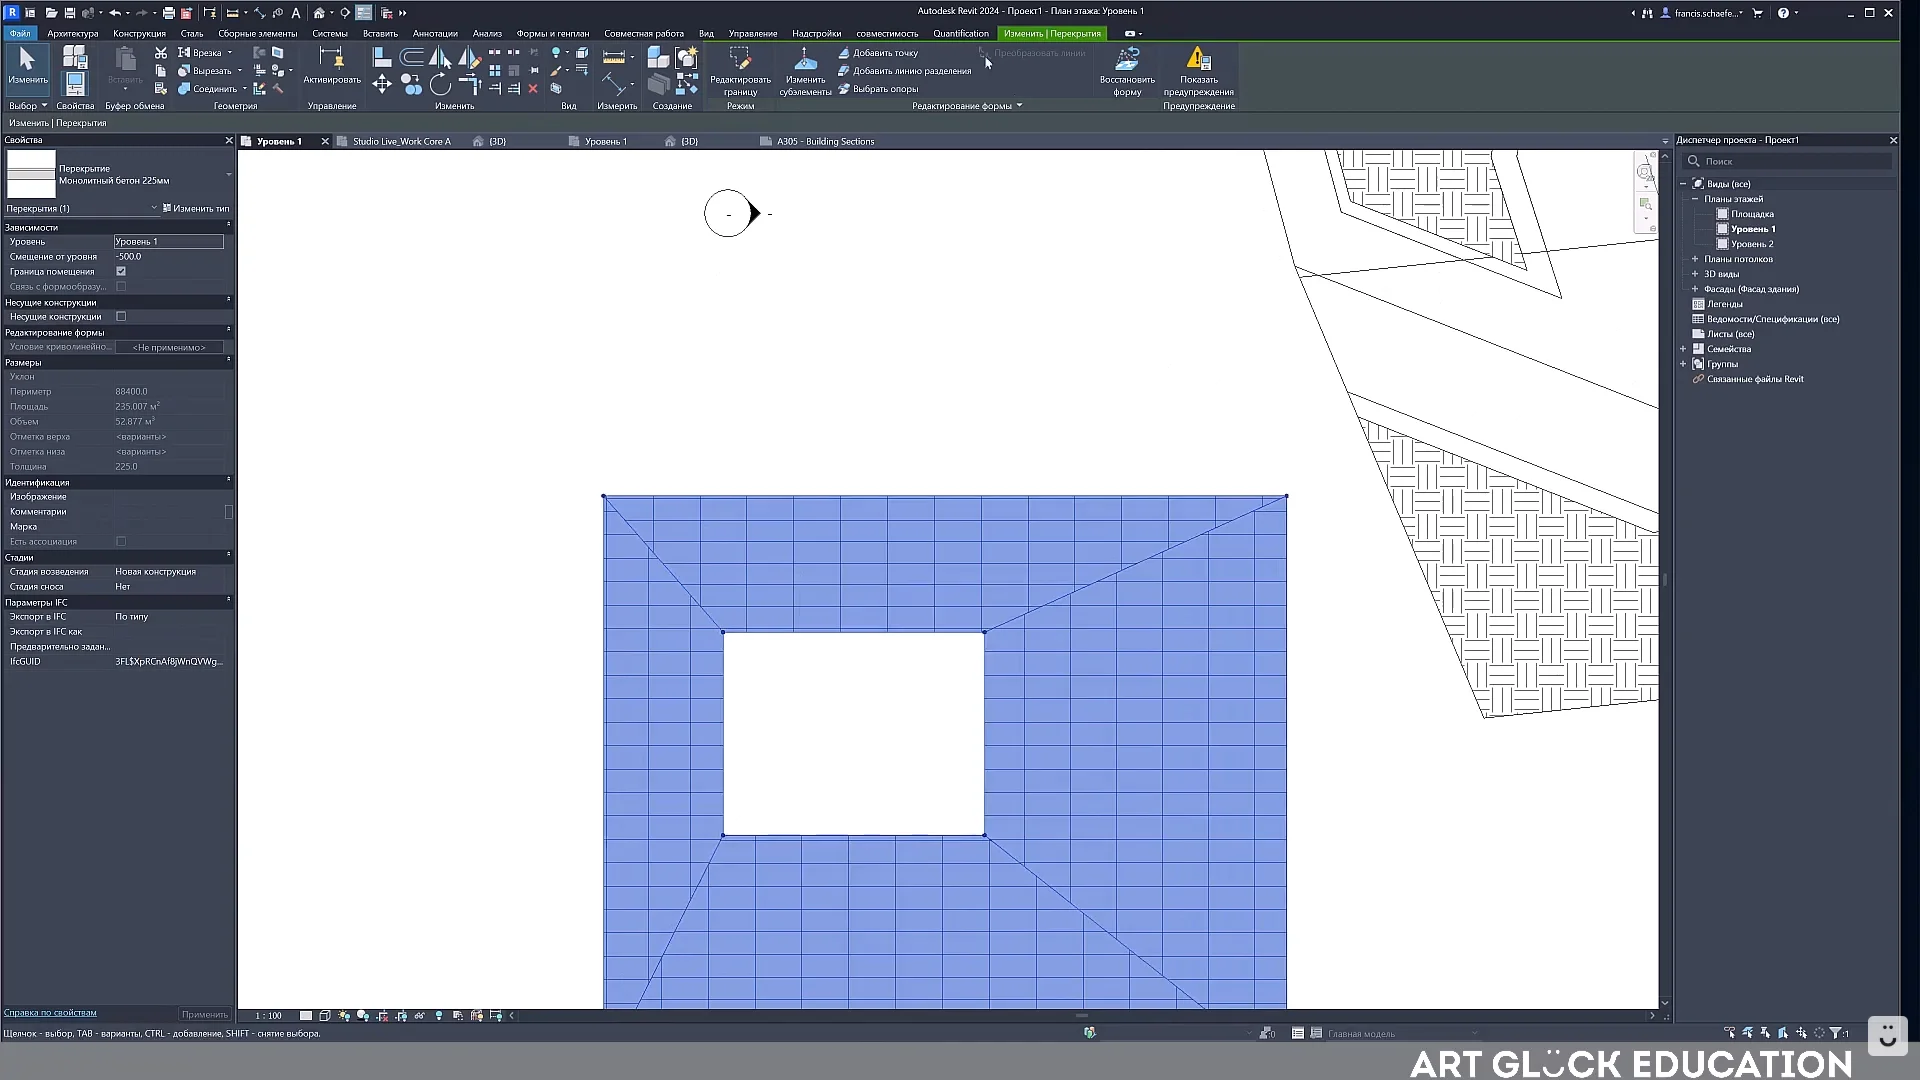The image size is (1920, 1080).
Task: Toggle Граница помещения checkbox
Action: 121,271
